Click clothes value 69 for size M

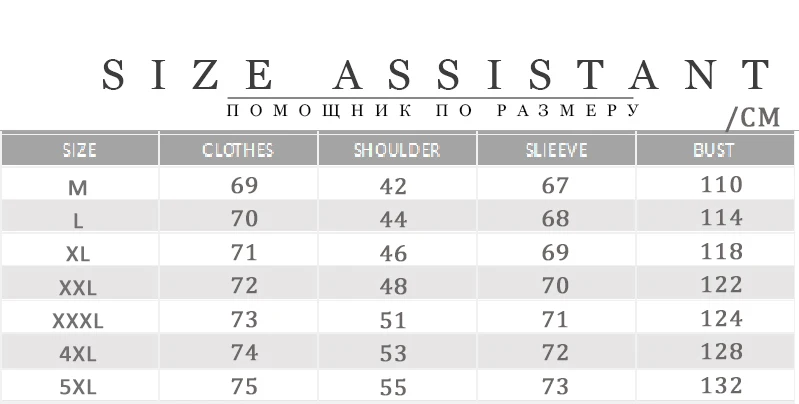pyautogui.click(x=244, y=185)
